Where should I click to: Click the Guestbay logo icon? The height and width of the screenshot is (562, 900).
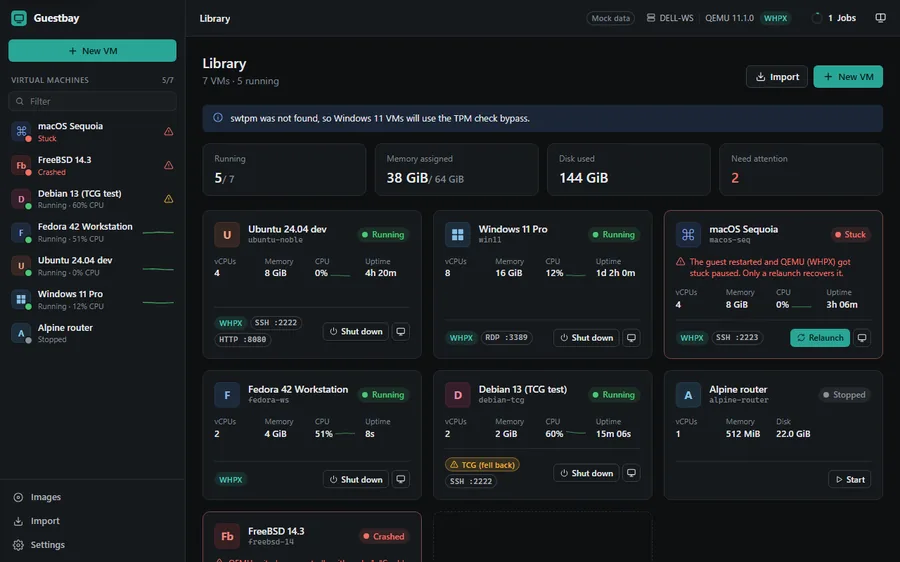[x=19, y=18]
